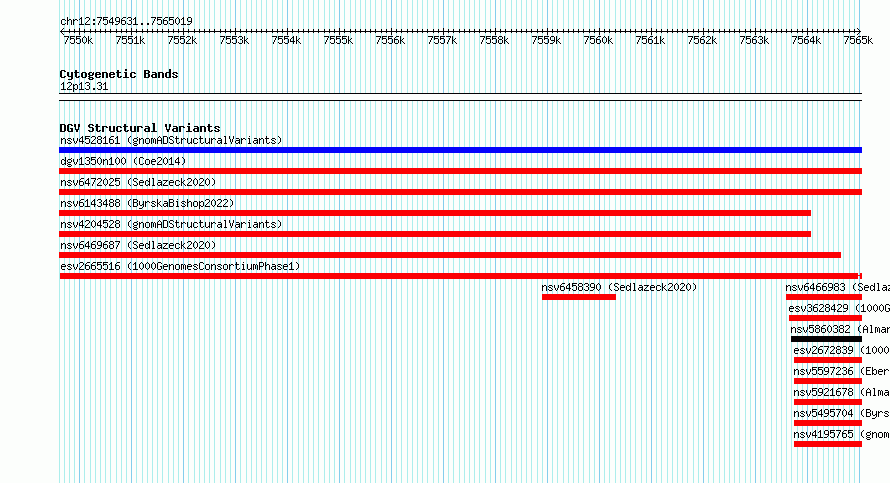Viewport: 890px width, 483px height.
Task: Click the red nsv5495704 variant bar
Action: 828,423
